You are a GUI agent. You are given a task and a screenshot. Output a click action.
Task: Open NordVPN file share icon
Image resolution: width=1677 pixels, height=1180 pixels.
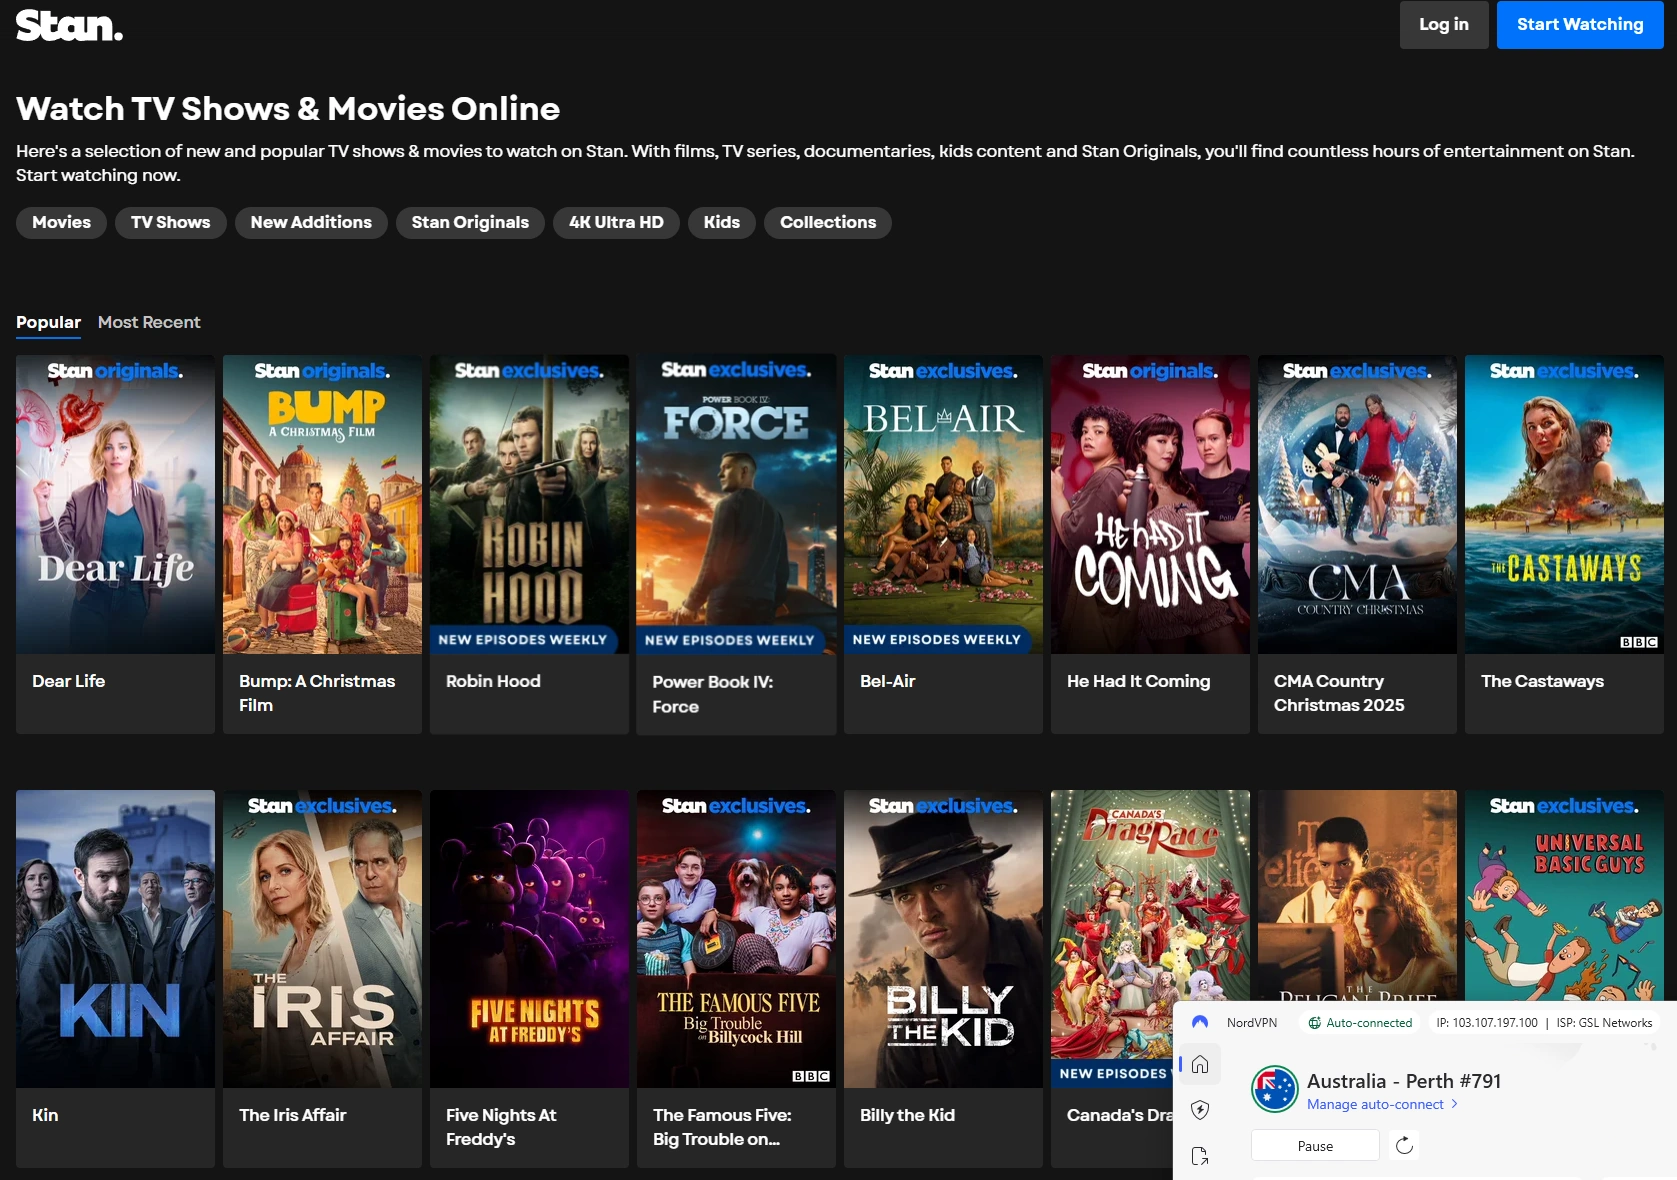pyautogui.click(x=1200, y=1156)
